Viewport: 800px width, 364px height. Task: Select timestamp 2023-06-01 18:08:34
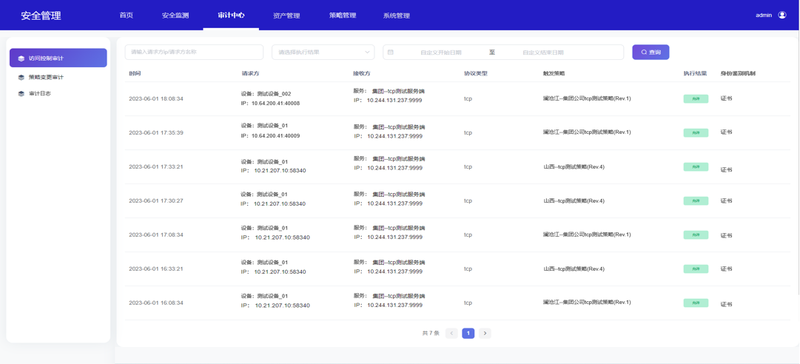[156, 99]
